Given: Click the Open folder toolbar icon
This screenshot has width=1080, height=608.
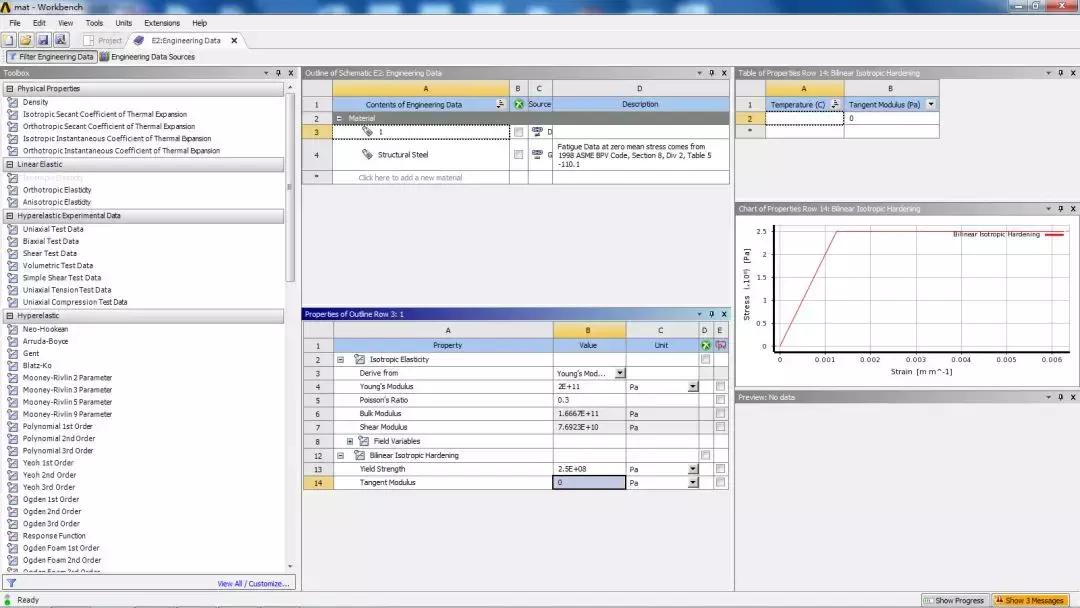Looking at the screenshot, I should [26, 40].
